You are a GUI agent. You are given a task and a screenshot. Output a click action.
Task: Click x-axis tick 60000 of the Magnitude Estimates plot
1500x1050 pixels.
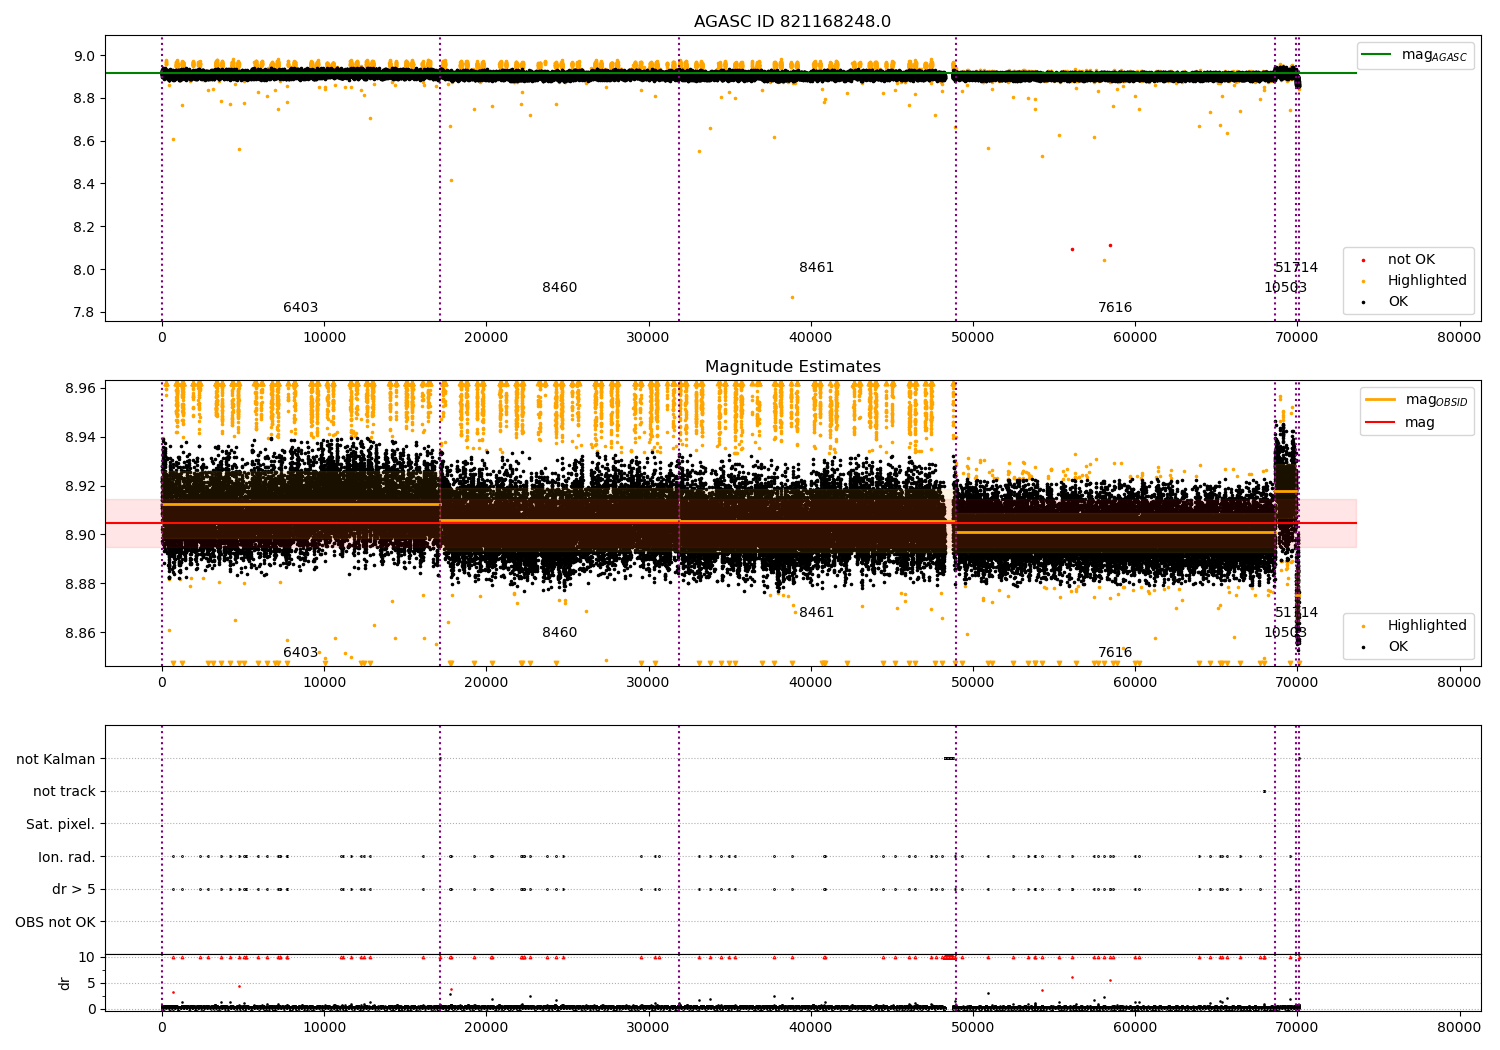click(x=1135, y=683)
